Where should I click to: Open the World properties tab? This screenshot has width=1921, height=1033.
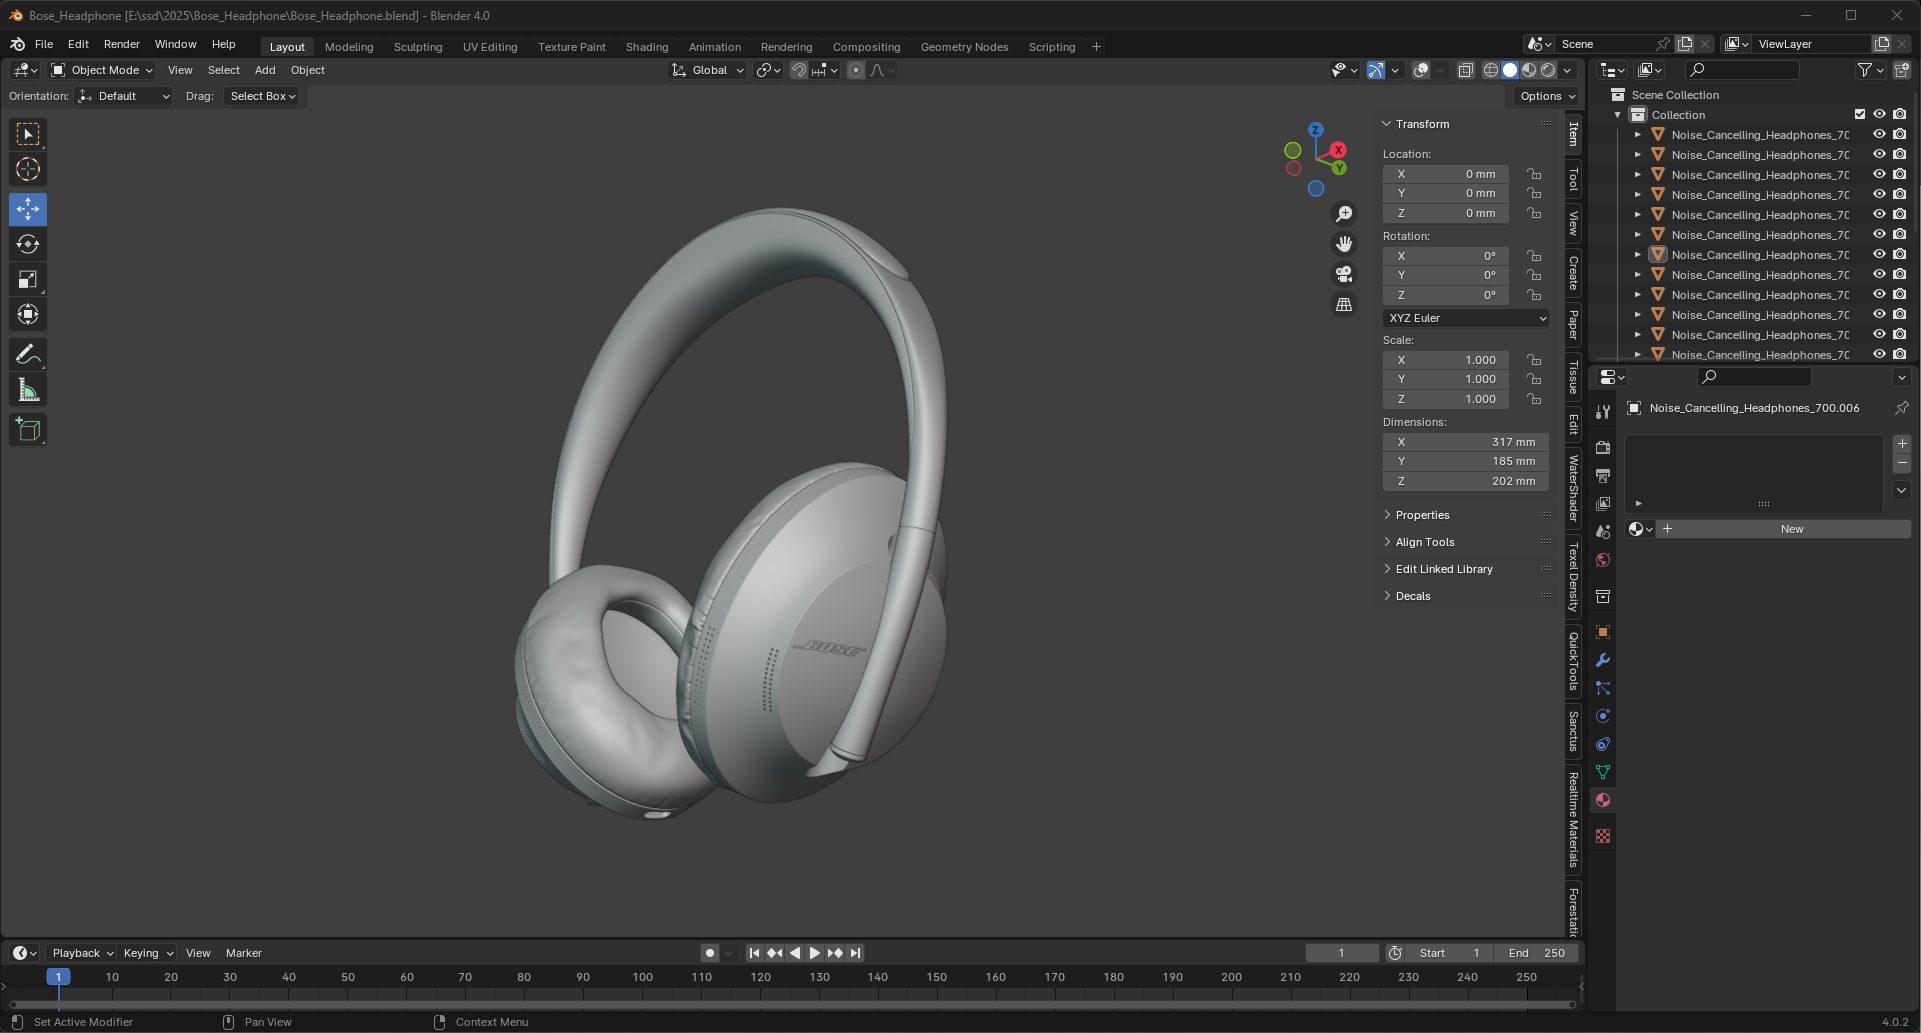1603,559
